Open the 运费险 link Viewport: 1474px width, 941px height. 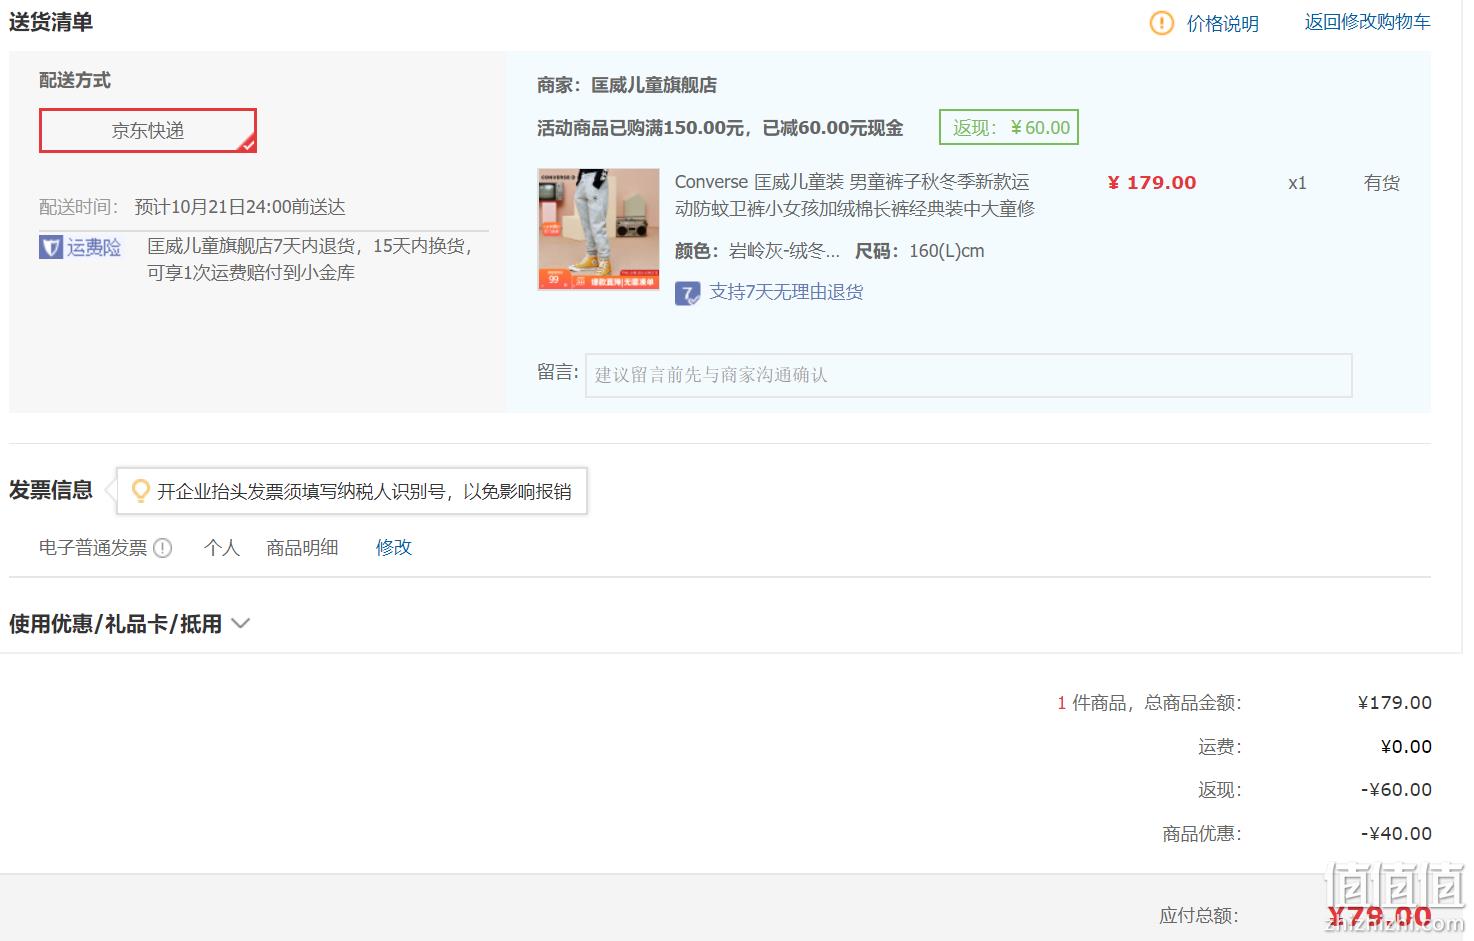[x=94, y=247]
